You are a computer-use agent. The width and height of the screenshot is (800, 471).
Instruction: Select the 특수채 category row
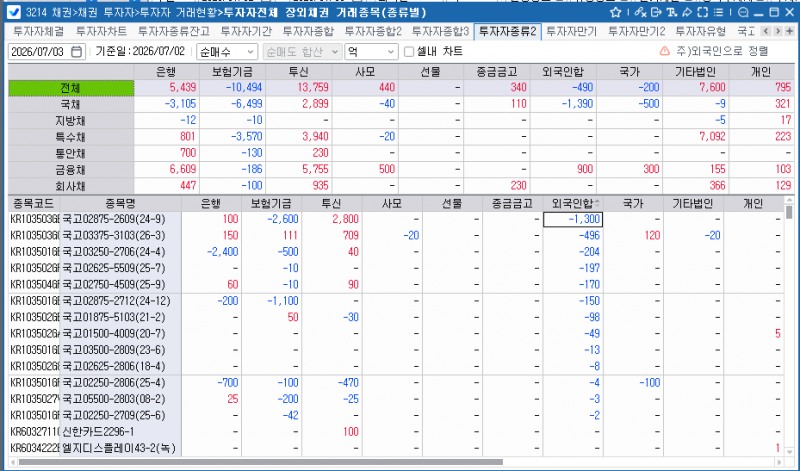71,137
